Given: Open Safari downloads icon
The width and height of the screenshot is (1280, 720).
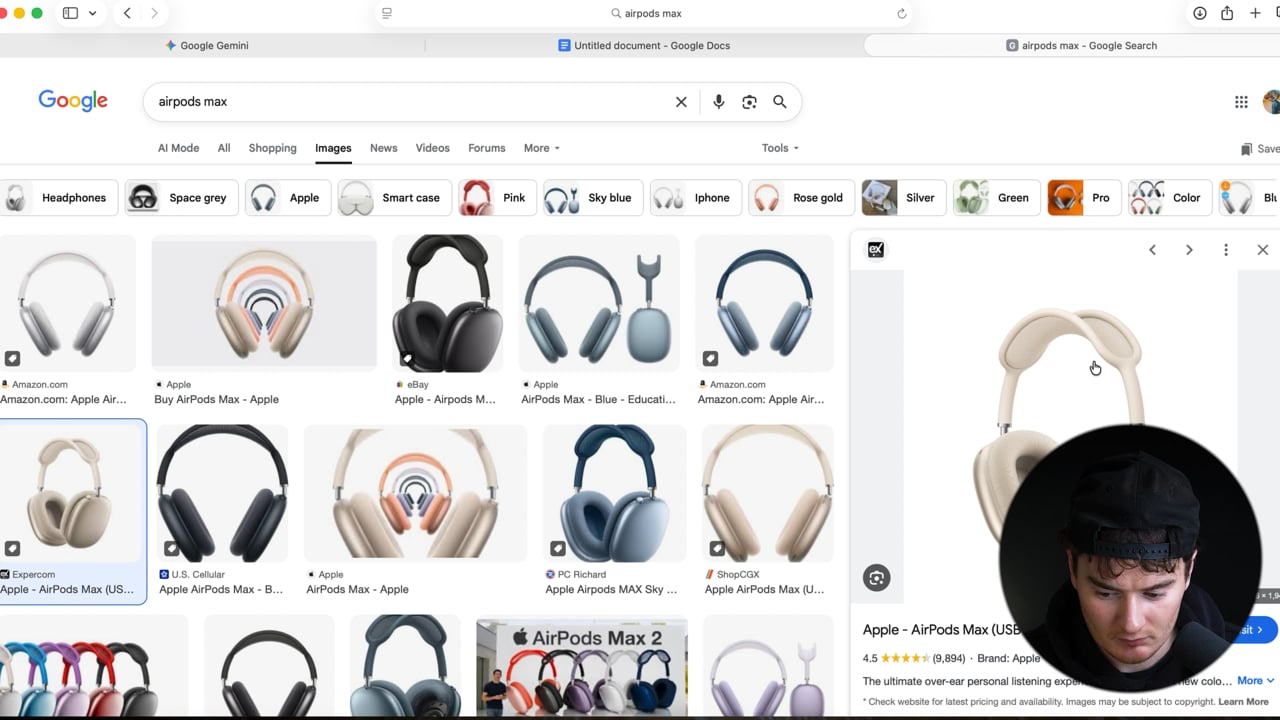Looking at the screenshot, I should pyautogui.click(x=1200, y=13).
